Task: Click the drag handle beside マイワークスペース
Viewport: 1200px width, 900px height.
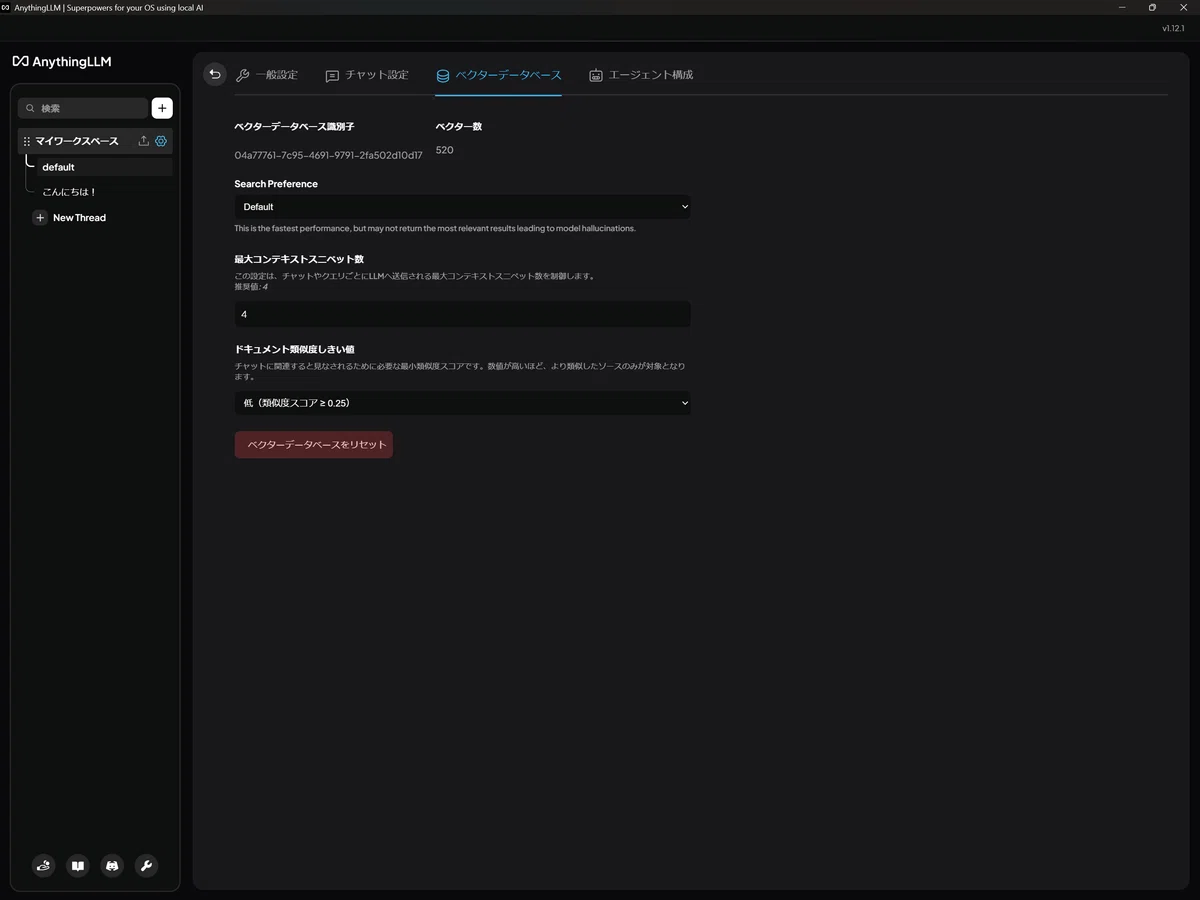Action: coord(27,142)
